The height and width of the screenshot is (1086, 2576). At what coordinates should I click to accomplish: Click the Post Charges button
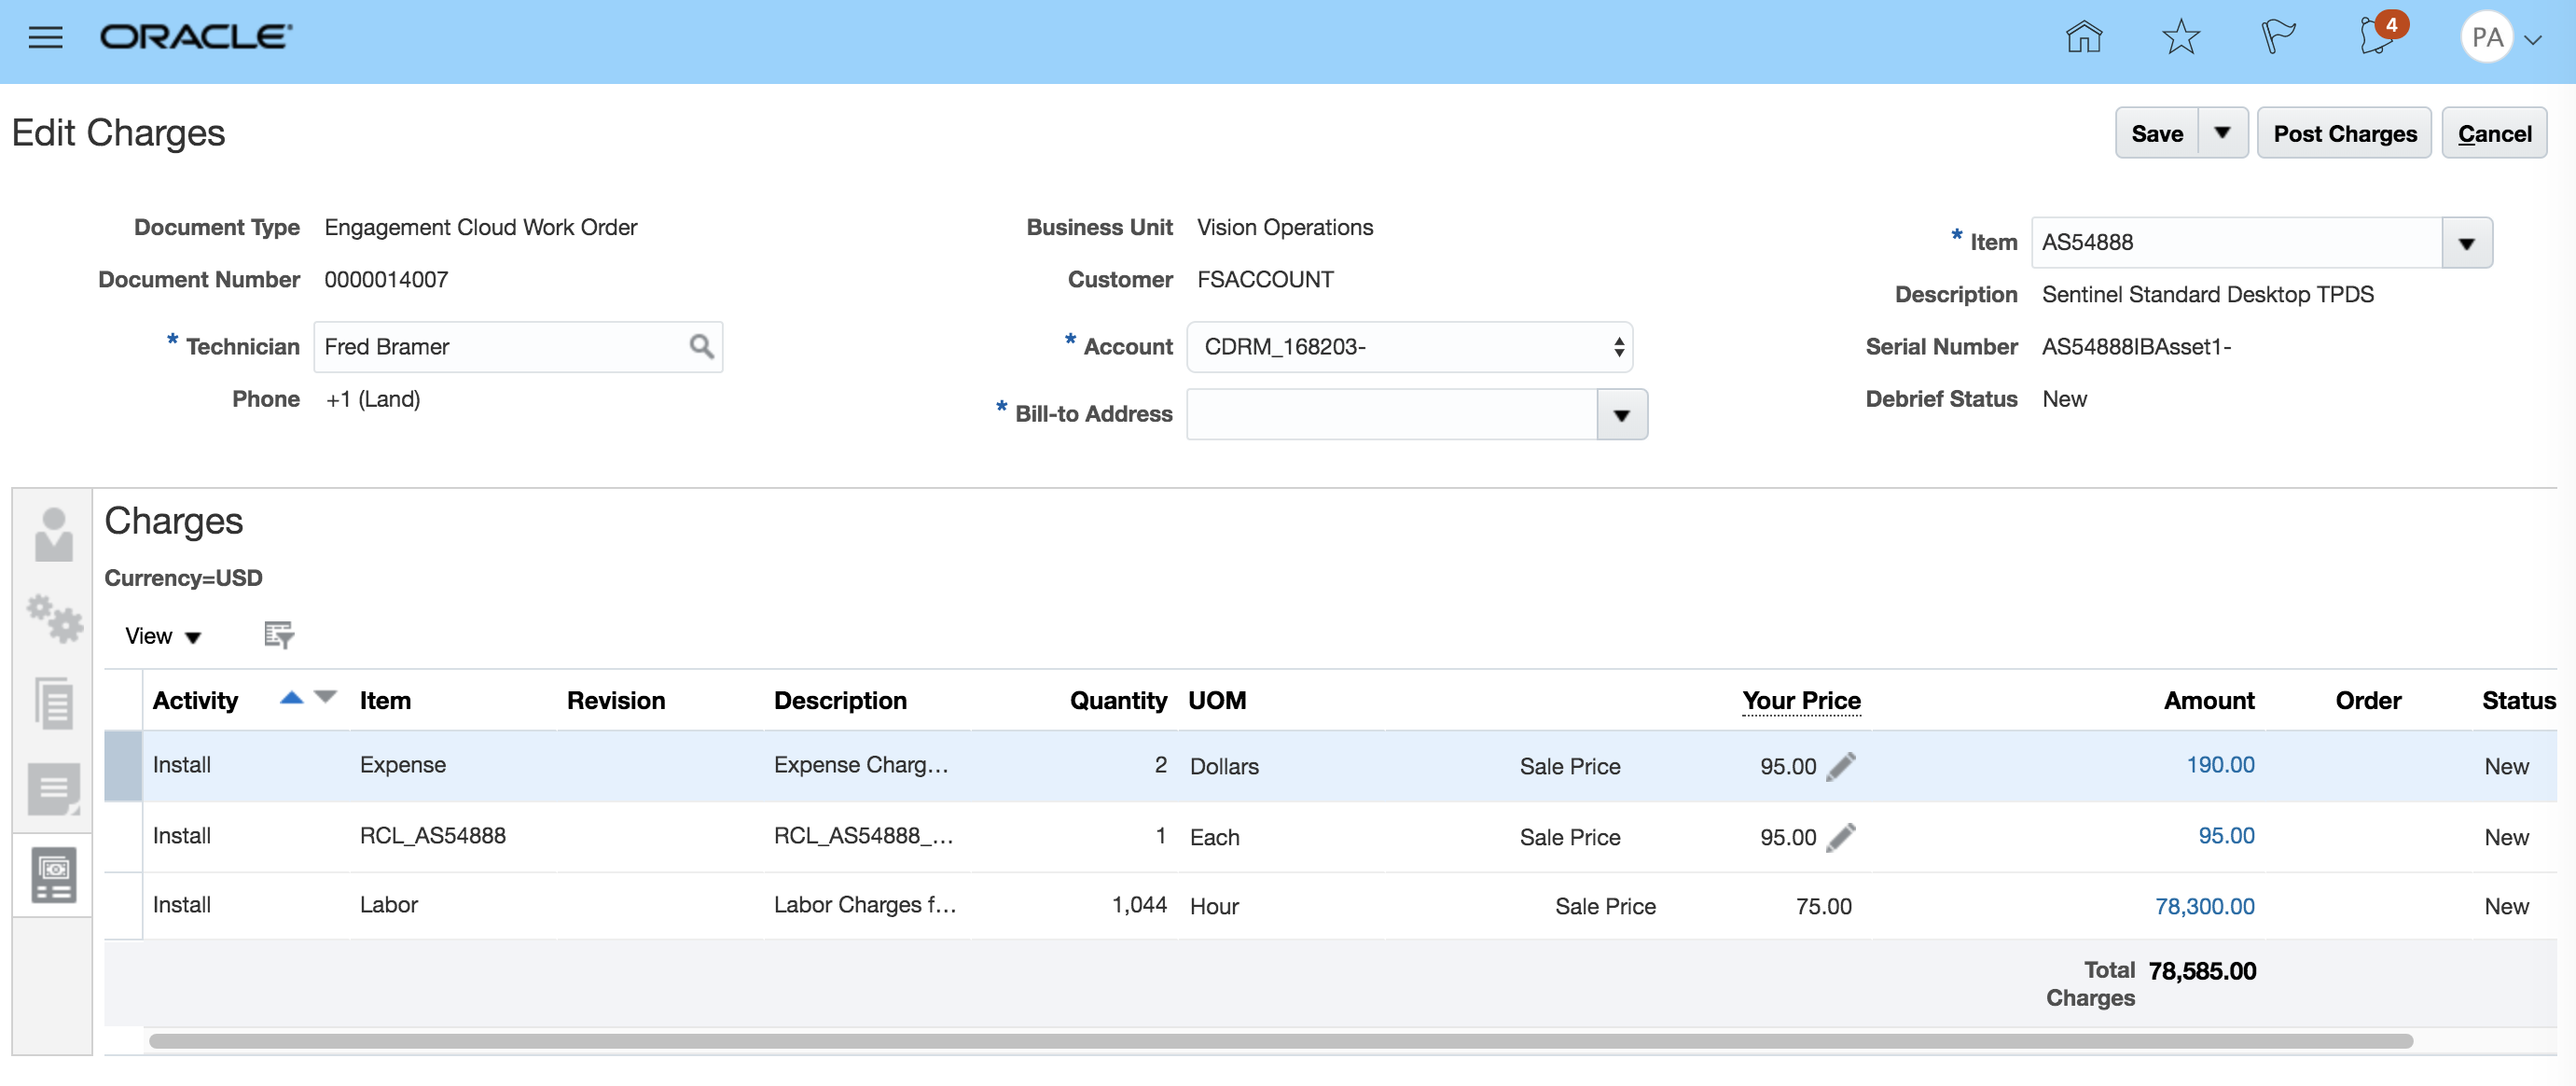(x=2343, y=133)
